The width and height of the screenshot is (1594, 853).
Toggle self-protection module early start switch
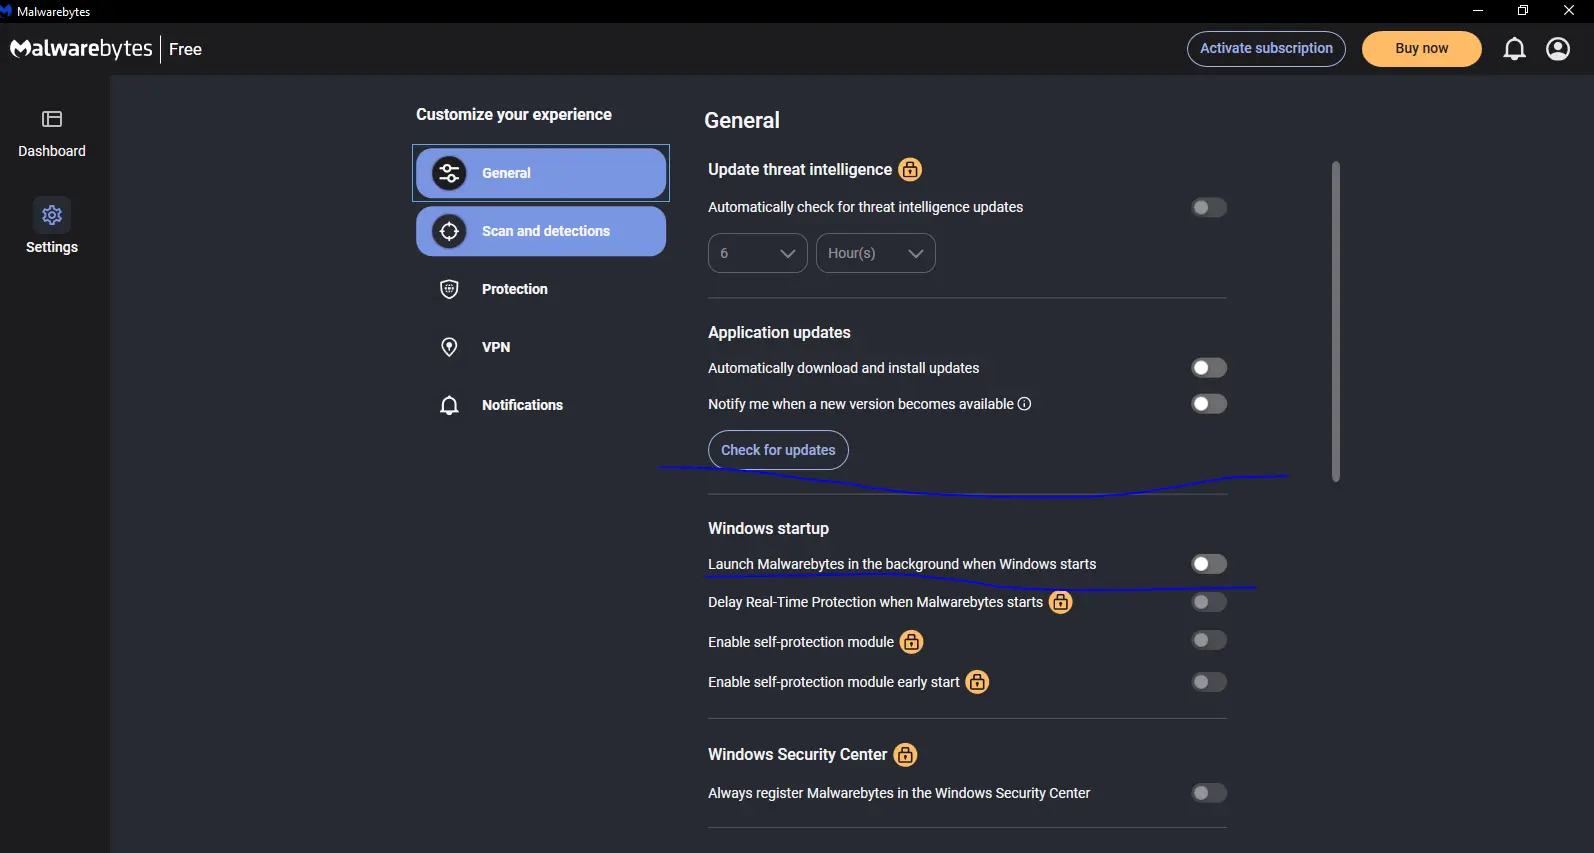tap(1208, 682)
